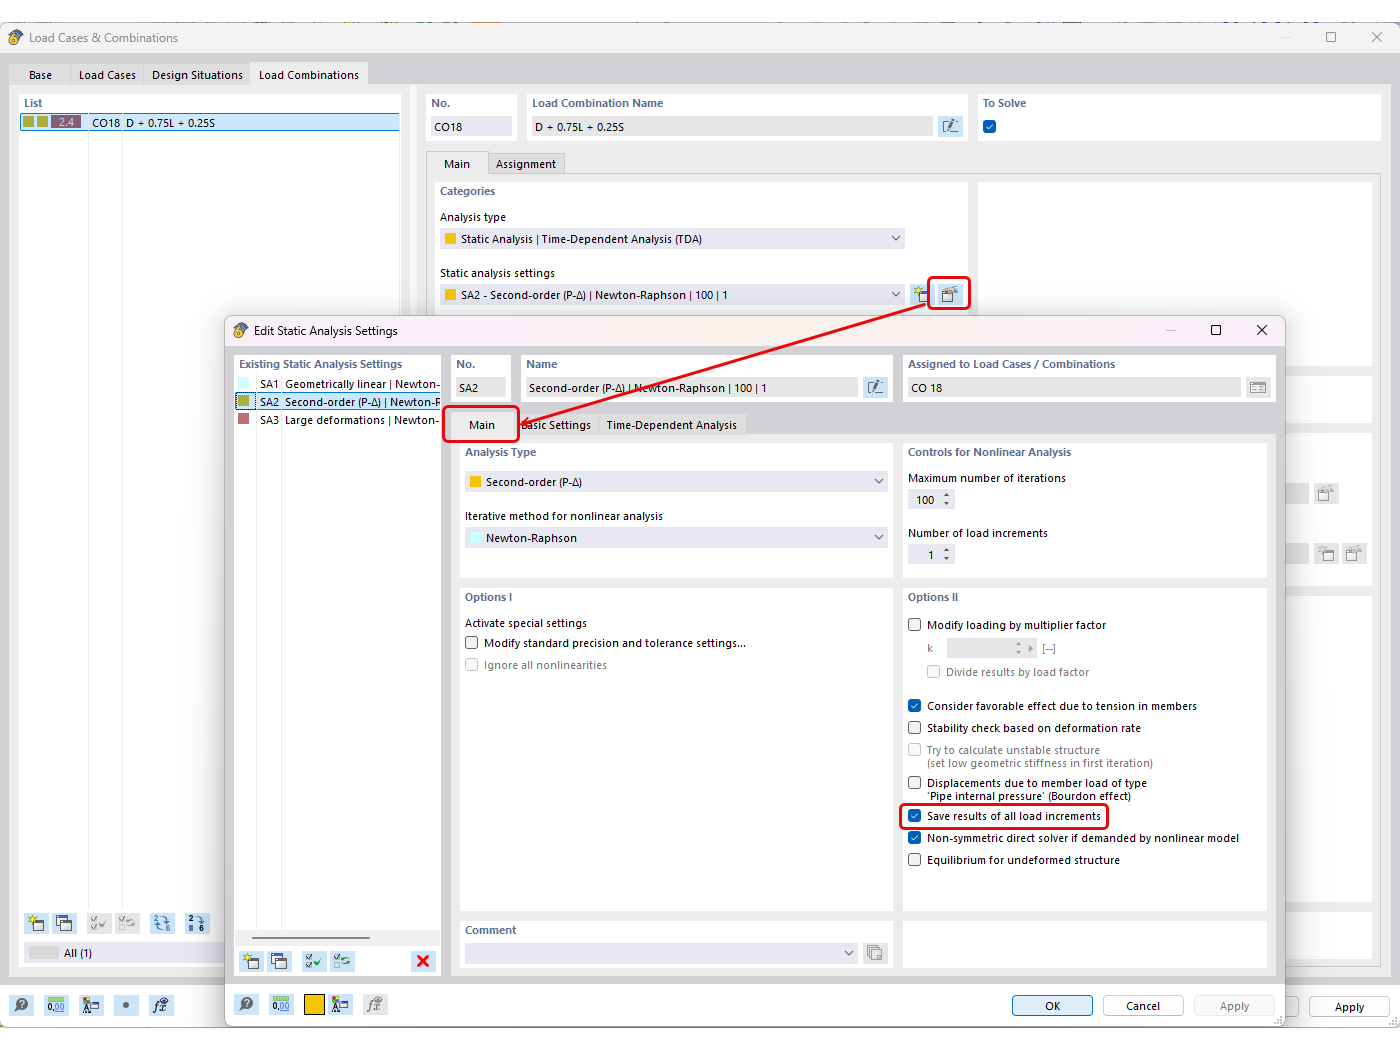Invert selection using the swap checkbox icon
The width and height of the screenshot is (1400, 1050).
point(341,960)
